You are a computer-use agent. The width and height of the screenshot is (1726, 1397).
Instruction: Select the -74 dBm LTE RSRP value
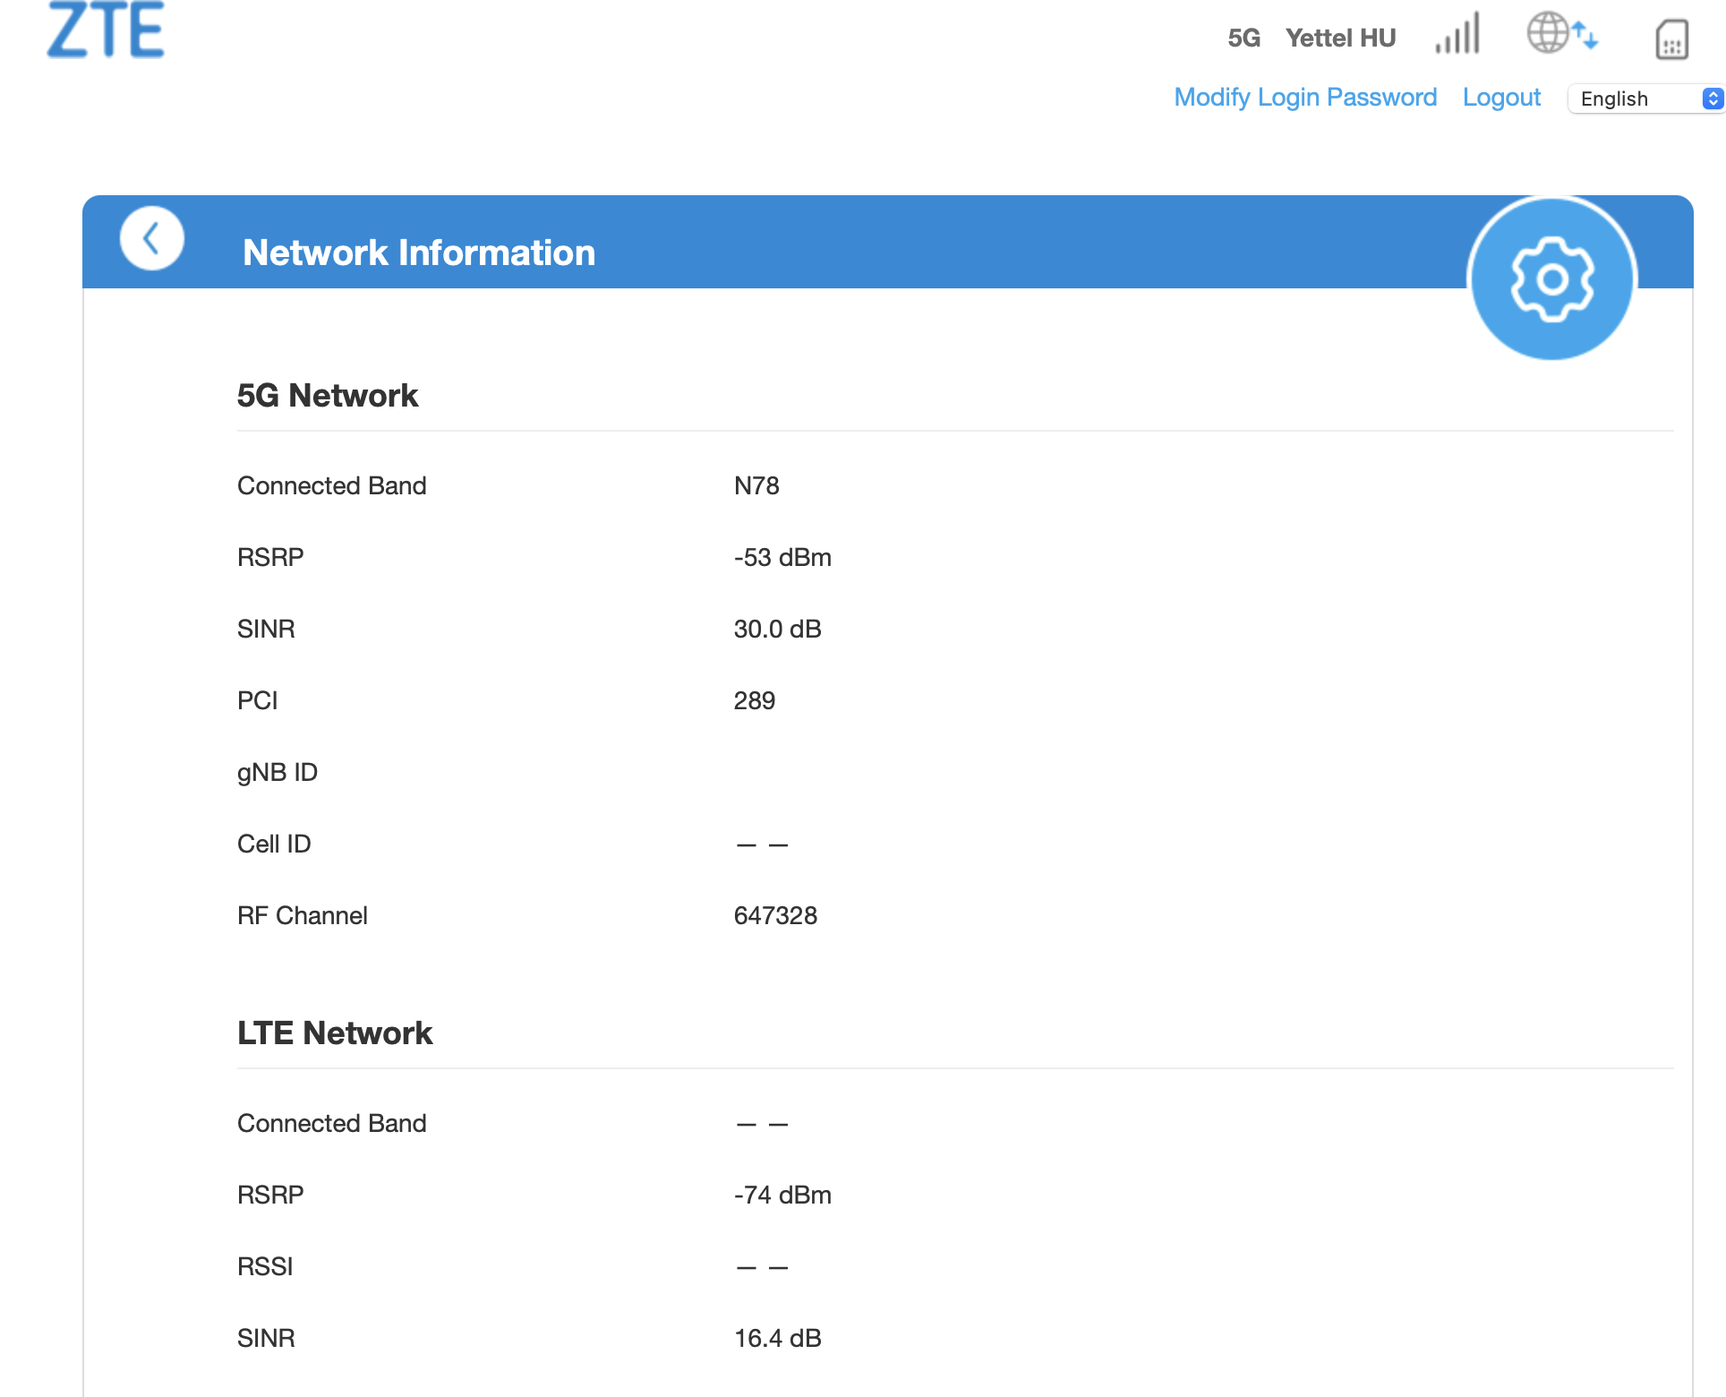pos(783,1195)
